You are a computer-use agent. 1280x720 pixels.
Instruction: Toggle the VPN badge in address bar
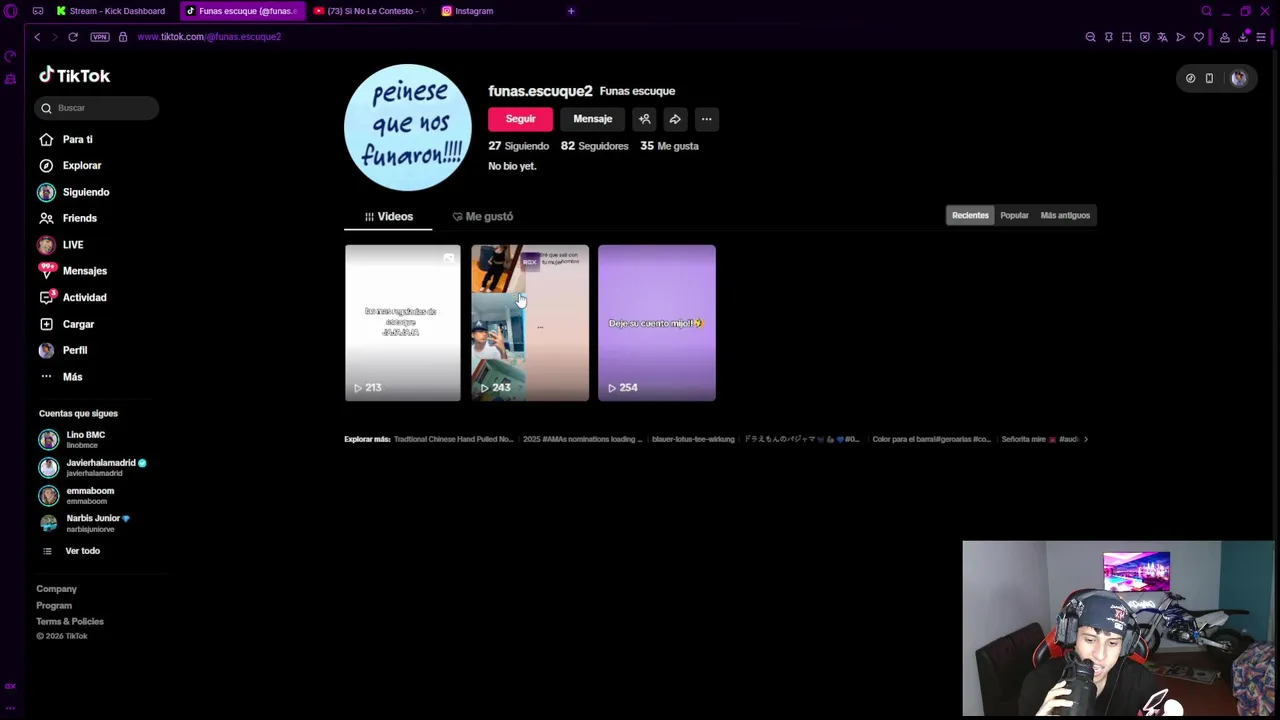[x=99, y=37]
